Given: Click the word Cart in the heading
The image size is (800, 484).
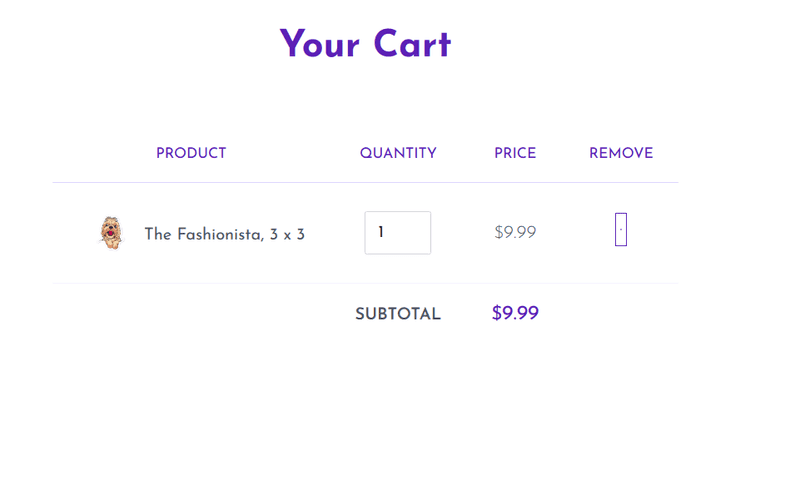Looking at the screenshot, I should coord(412,44).
